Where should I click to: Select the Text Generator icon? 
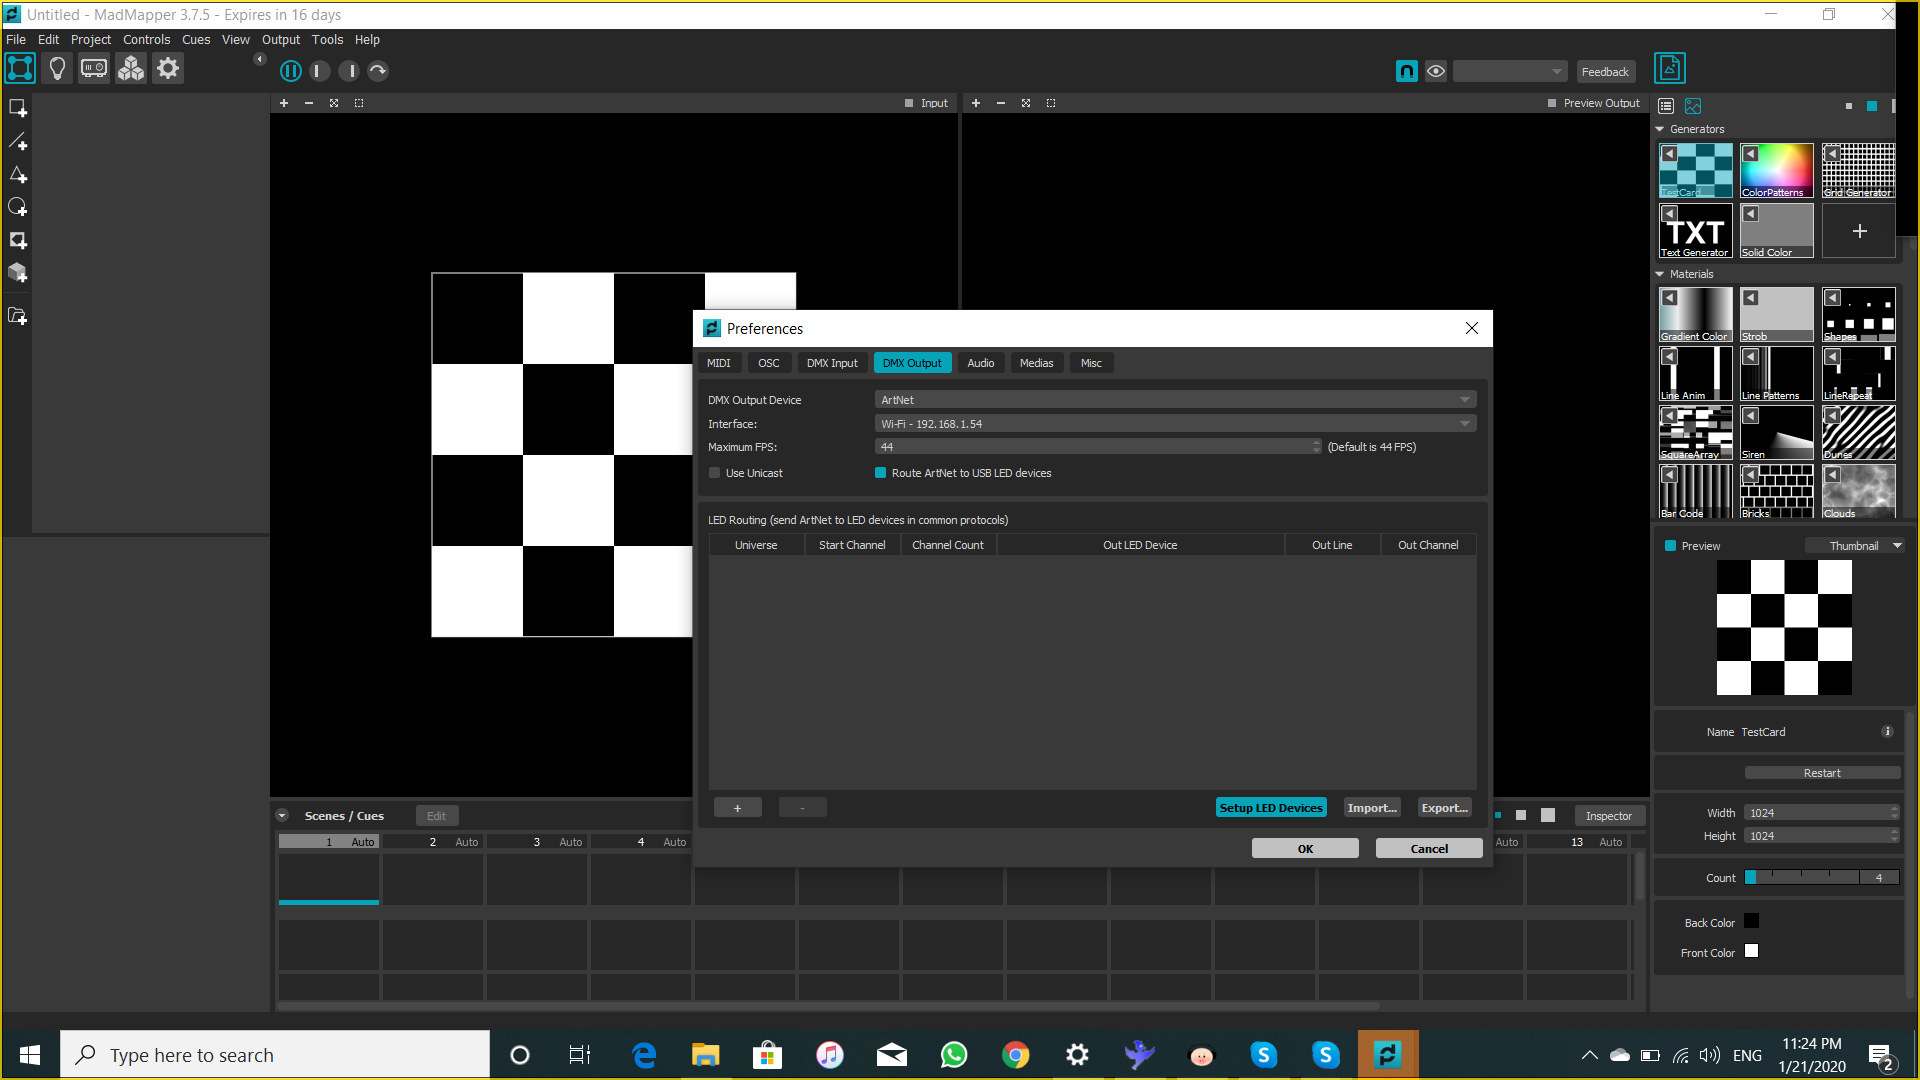click(x=1697, y=231)
